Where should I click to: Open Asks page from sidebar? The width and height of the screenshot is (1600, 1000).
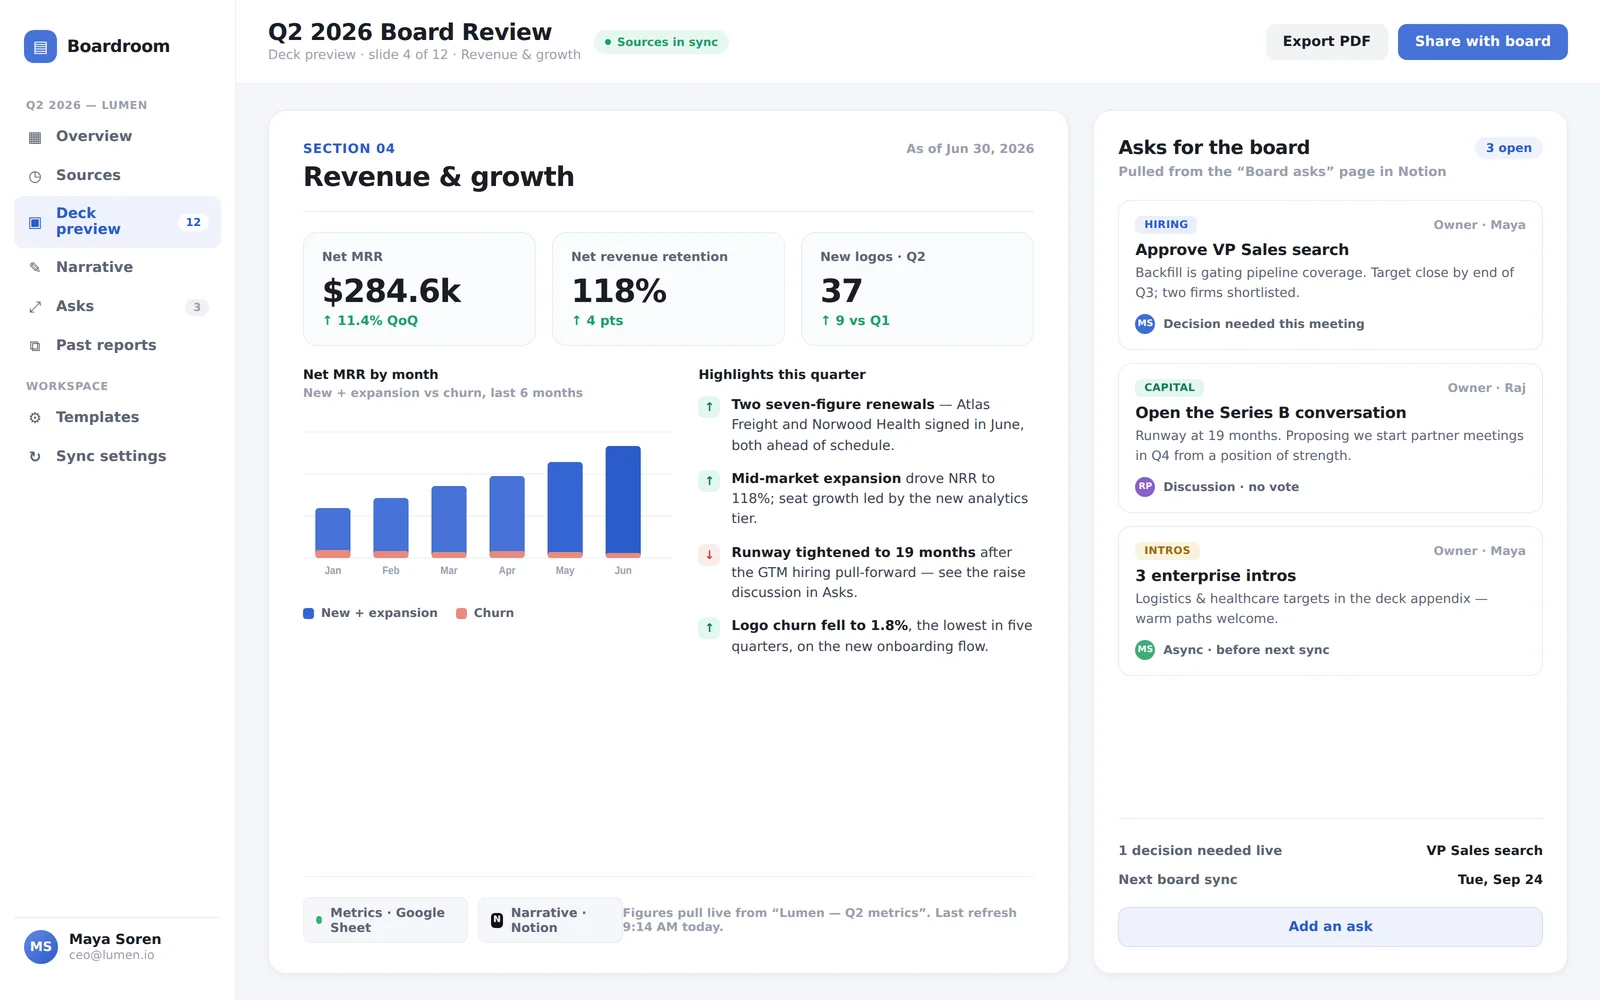(x=117, y=307)
